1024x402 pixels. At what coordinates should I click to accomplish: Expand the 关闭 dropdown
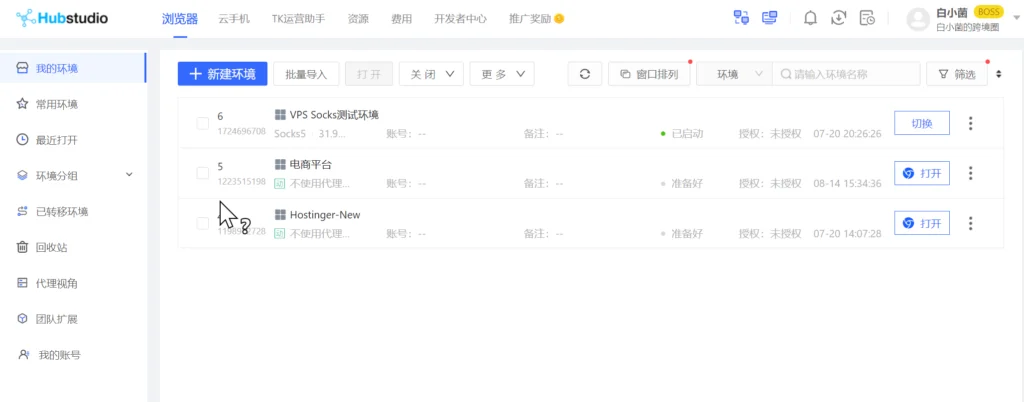click(431, 74)
